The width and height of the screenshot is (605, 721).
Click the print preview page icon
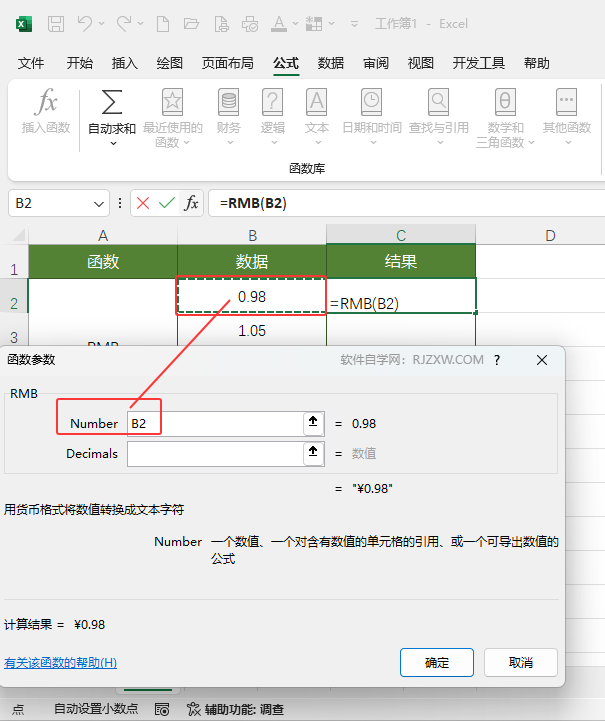pyautogui.click(x=221, y=23)
